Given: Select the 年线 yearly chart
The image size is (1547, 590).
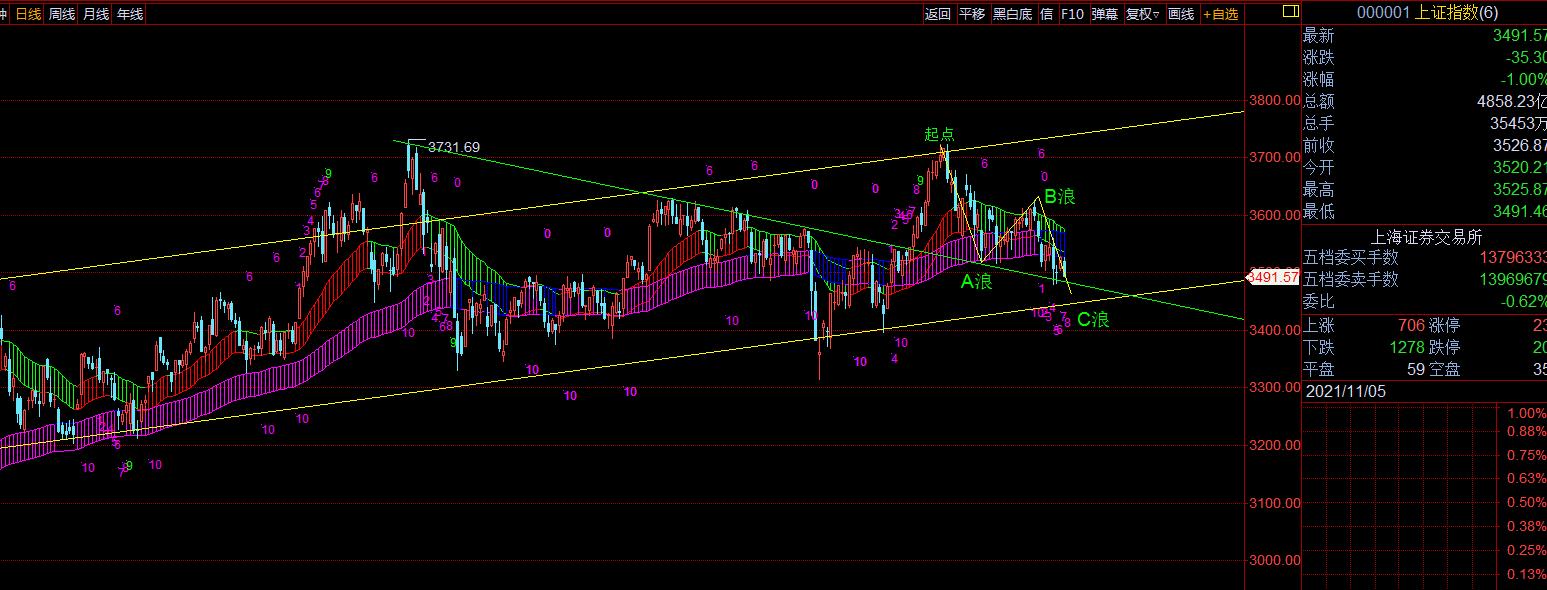Looking at the screenshot, I should pyautogui.click(x=130, y=14).
